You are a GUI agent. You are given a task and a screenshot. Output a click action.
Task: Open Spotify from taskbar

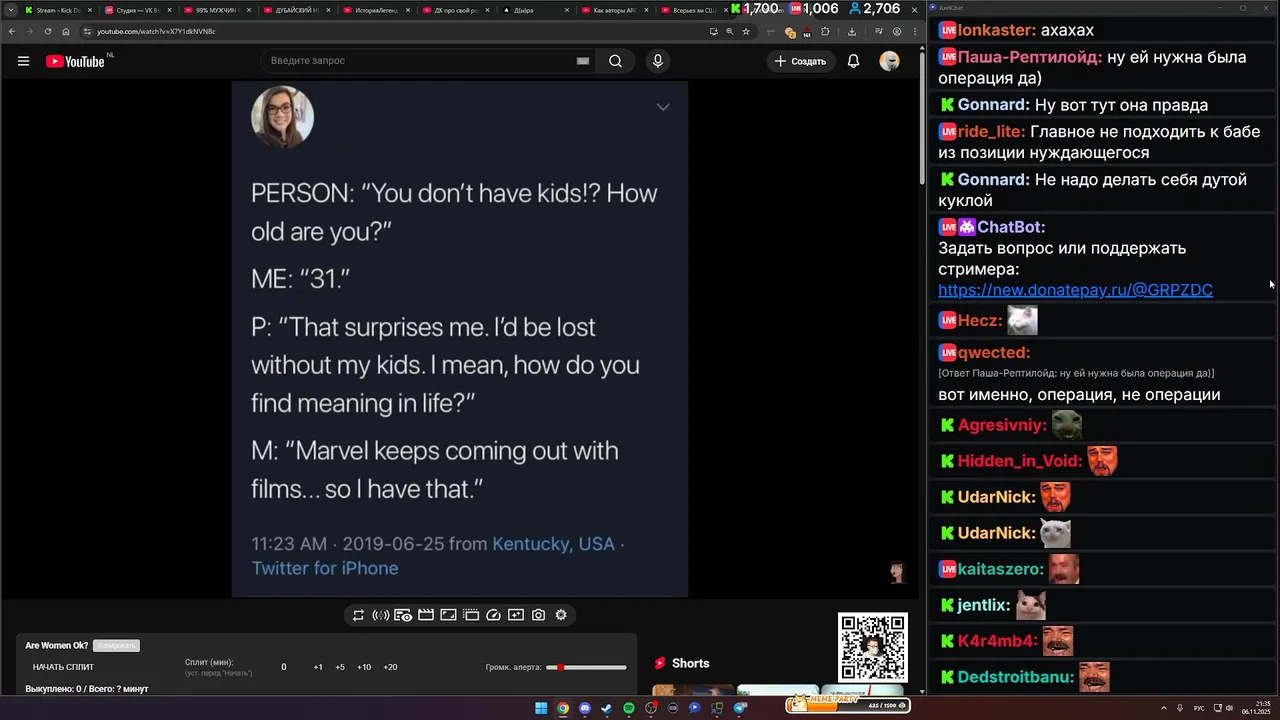pyautogui.click(x=629, y=708)
